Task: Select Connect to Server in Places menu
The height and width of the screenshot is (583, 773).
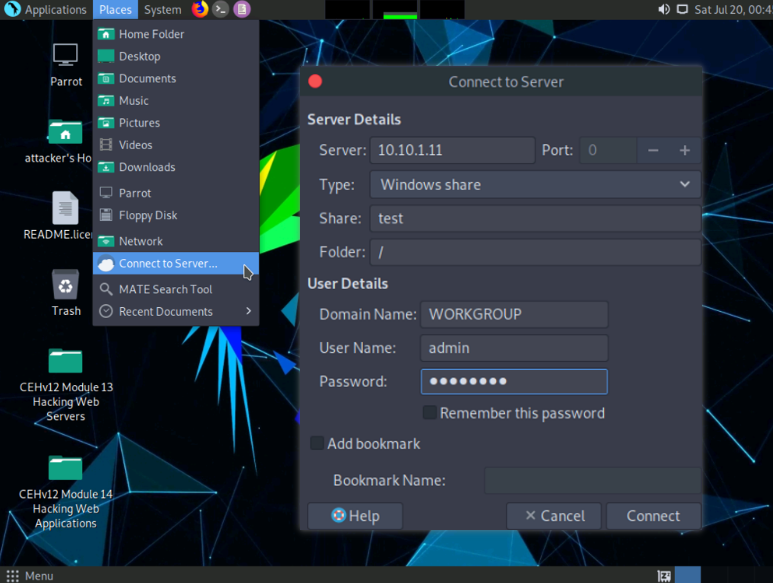Action: pos(168,264)
